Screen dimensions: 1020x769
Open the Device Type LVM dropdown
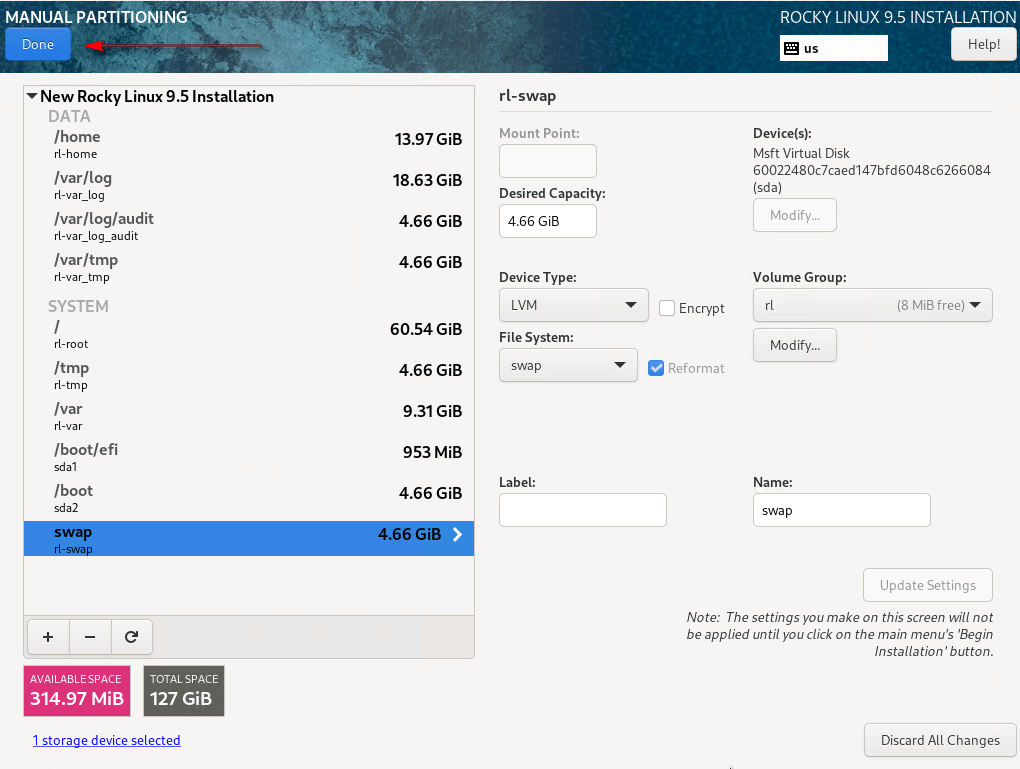coord(573,305)
